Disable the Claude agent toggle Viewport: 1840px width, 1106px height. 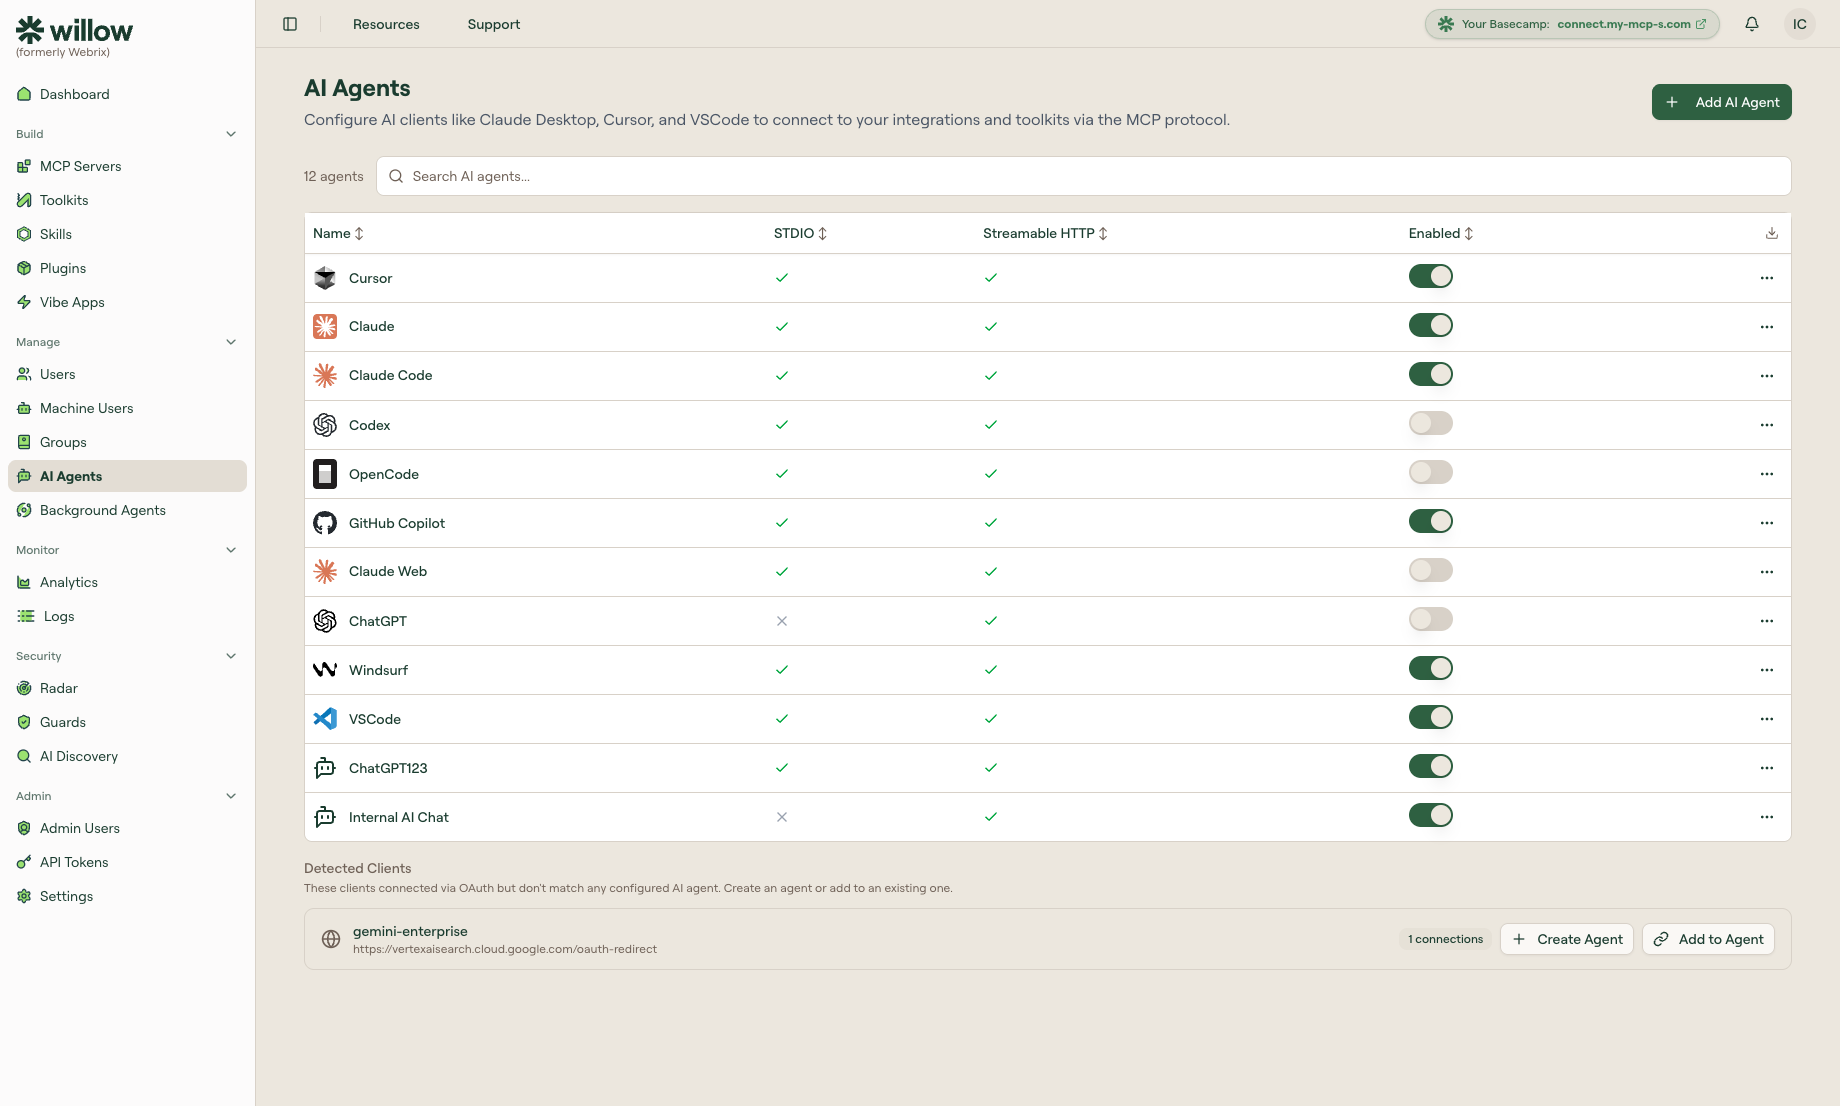[x=1431, y=325]
